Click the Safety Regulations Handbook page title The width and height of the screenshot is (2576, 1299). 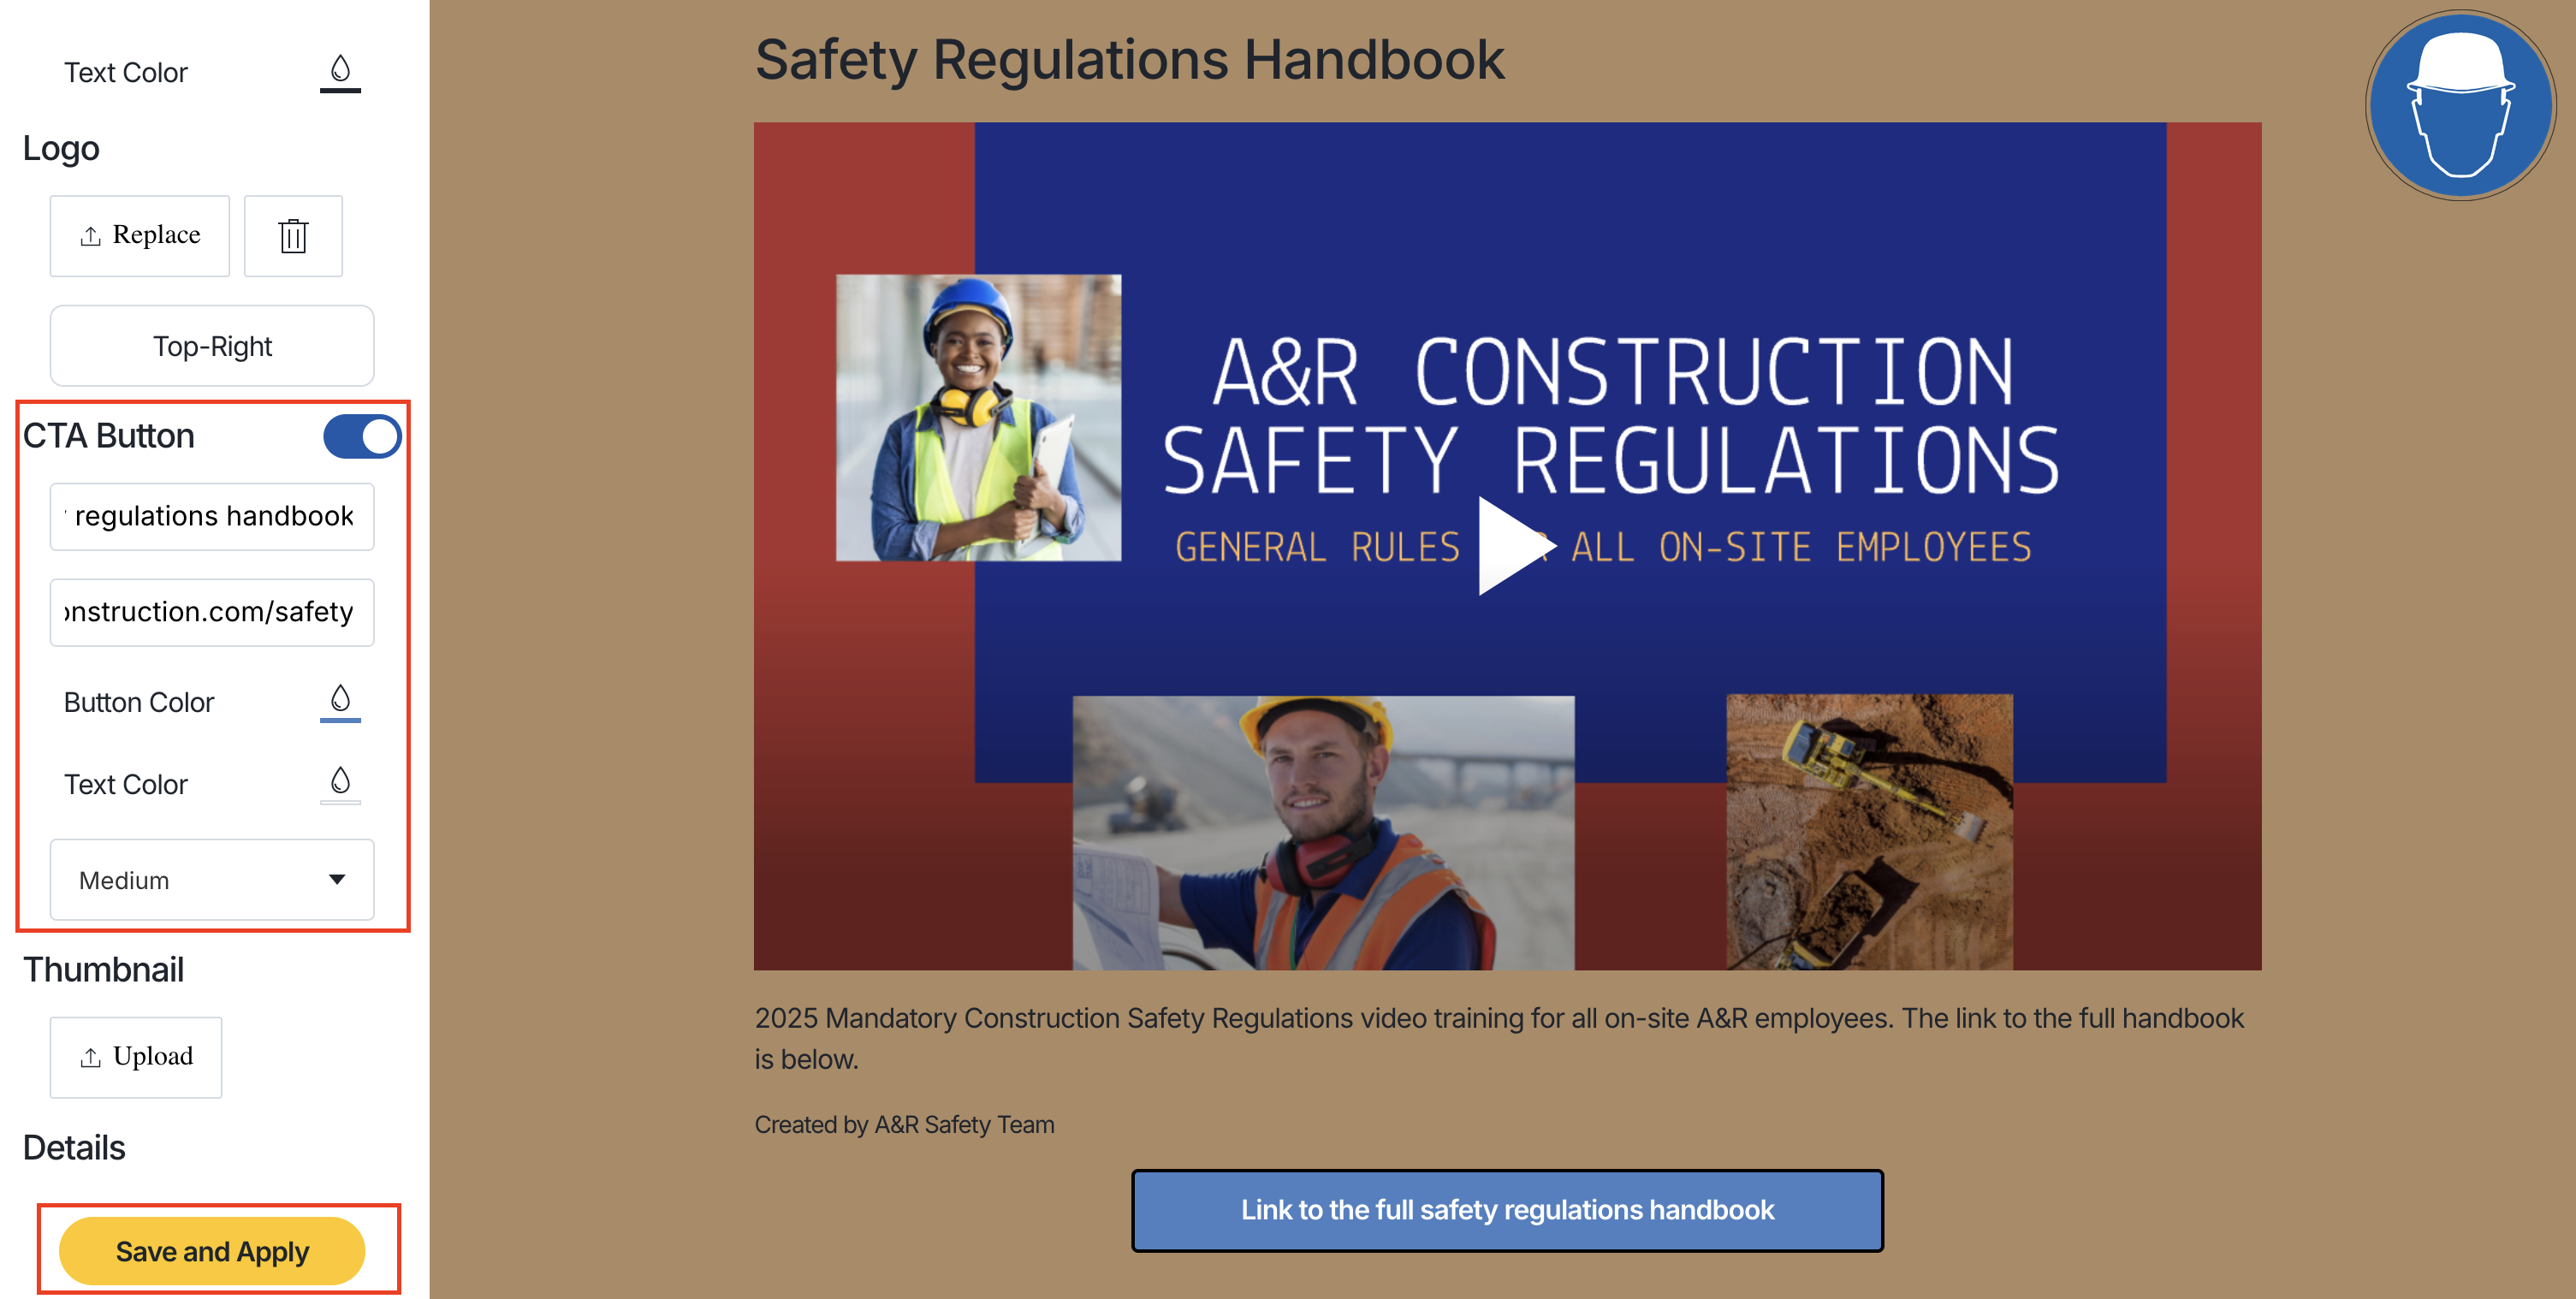(x=1129, y=60)
